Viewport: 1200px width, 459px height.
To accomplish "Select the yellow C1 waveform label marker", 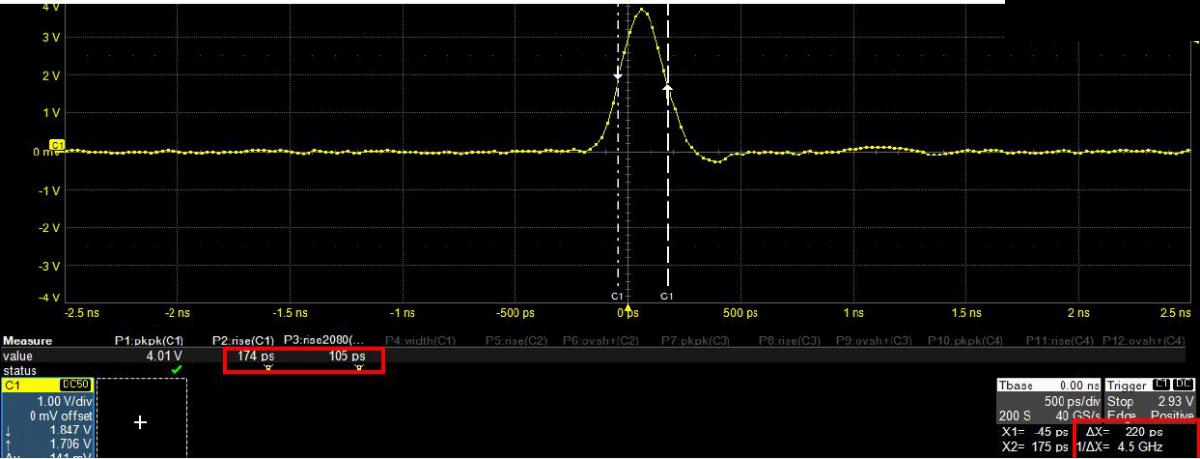I will [56, 145].
